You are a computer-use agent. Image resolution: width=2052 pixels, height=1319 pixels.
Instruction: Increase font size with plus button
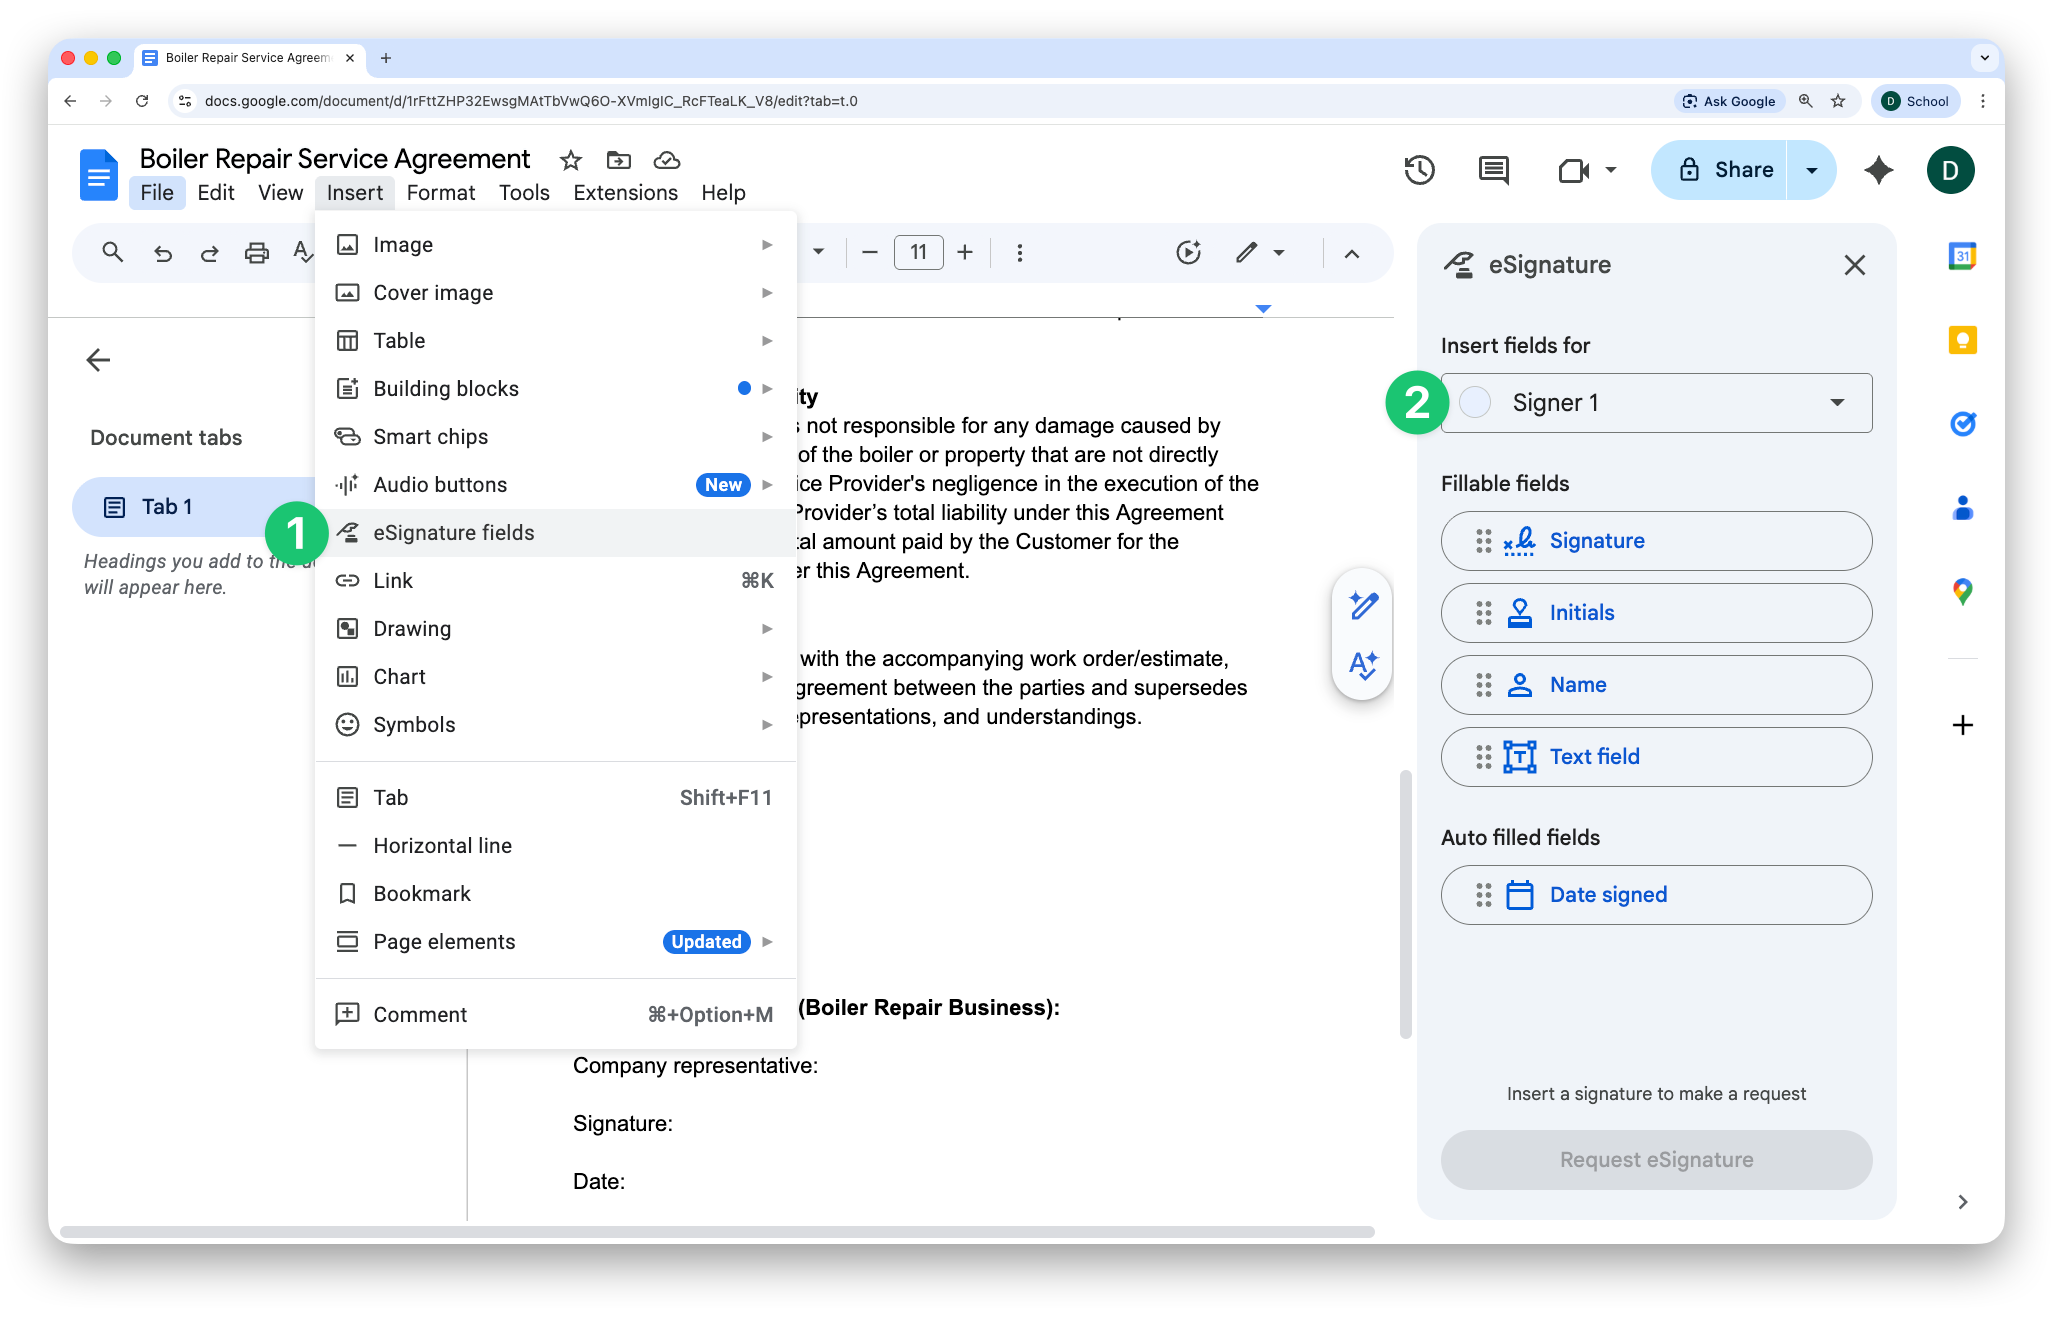[964, 253]
